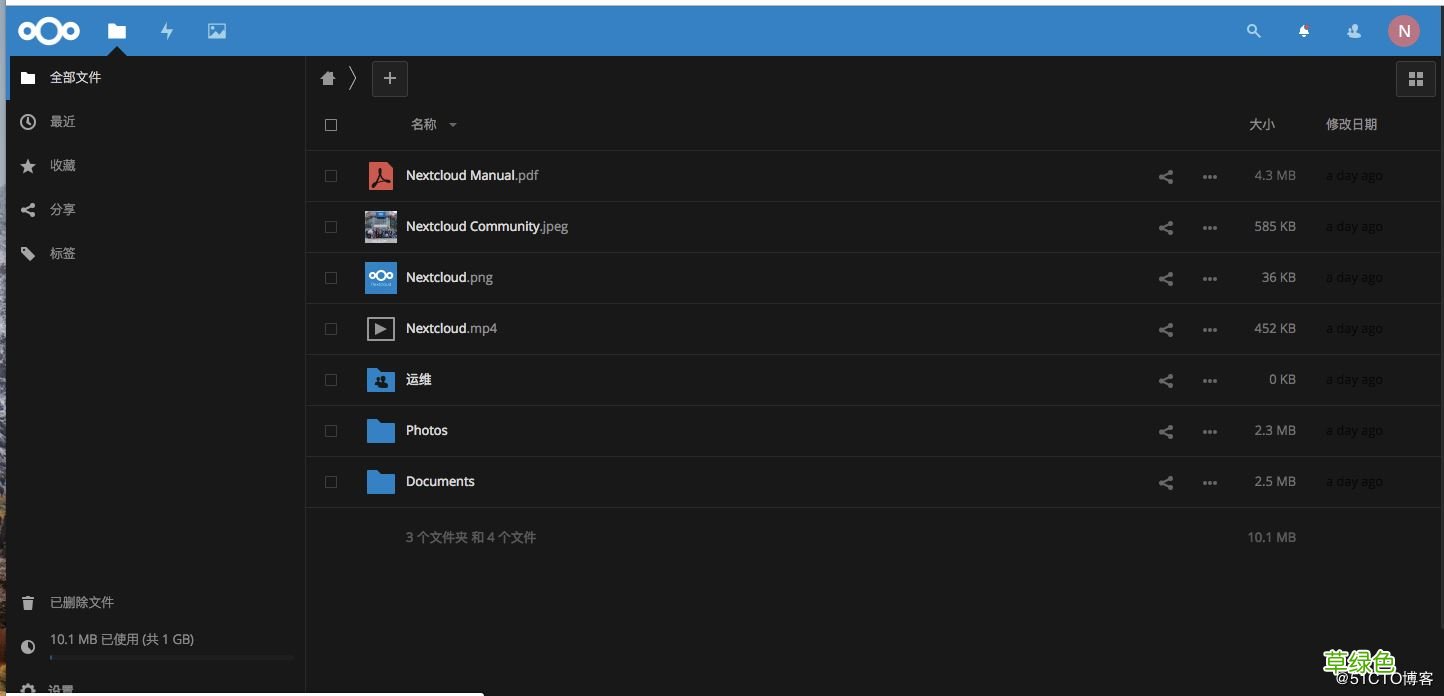
Task: Click the 10.1 MB 已使用 quota text
Action: pos(122,639)
